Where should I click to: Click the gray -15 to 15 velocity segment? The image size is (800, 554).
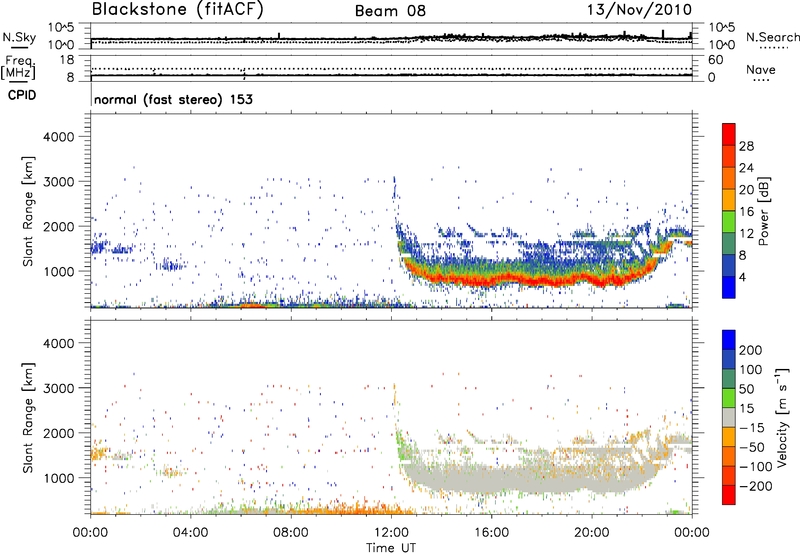click(729, 418)
